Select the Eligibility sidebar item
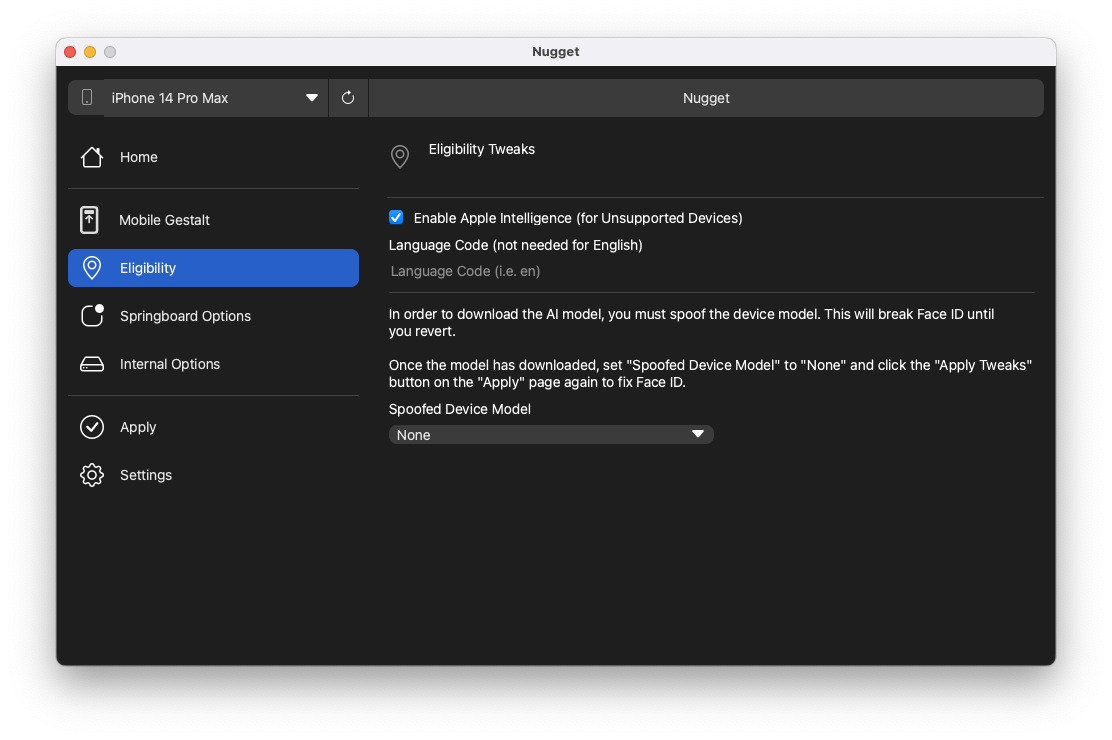This screenshot has width=1112, height=740. click(213, 267)
